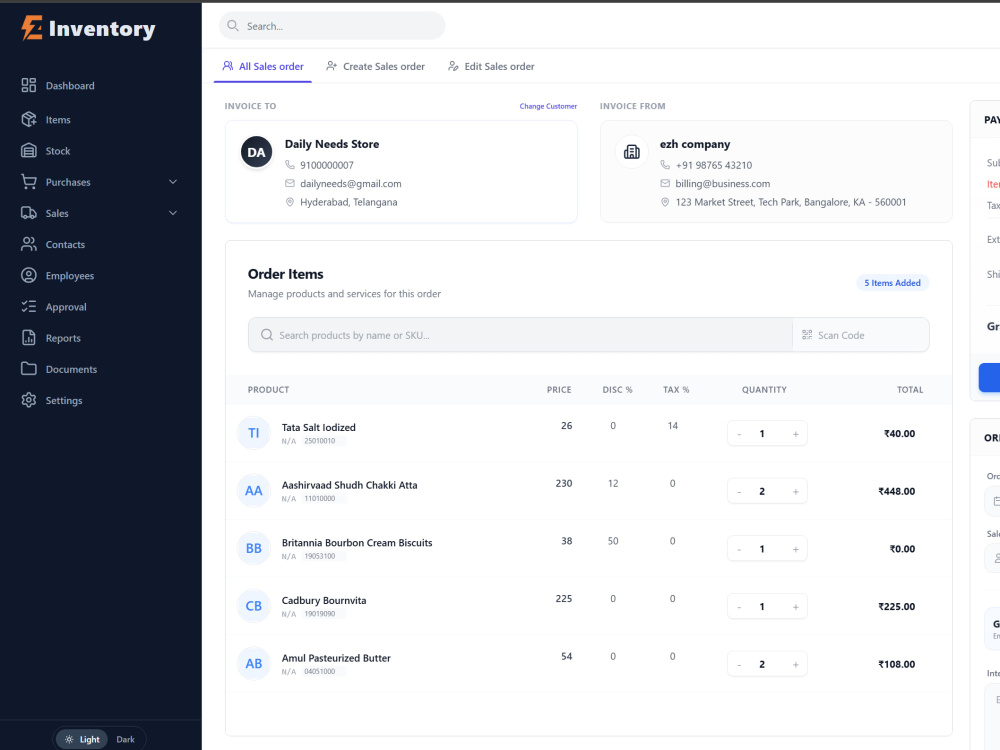
Task: Click the 5 Items Added badge
Action: (x=892, y=283)
